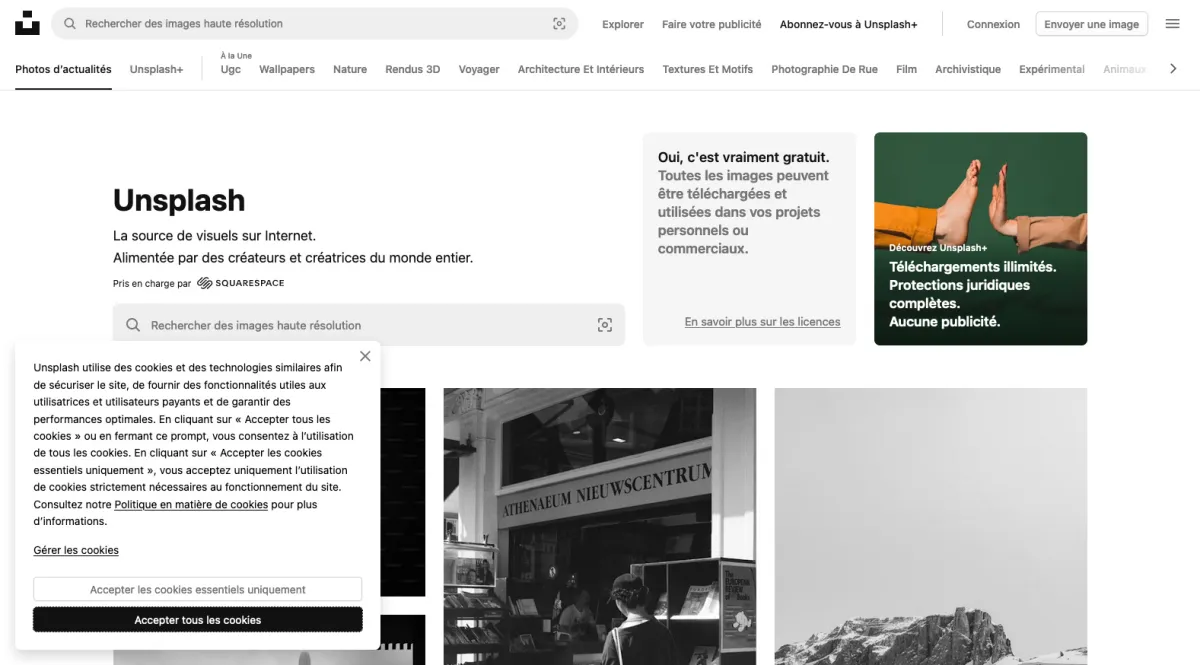The image size is (1200, 665).
Task: Click the Squarespace sponsor logo
Action: tap(240, 283)
